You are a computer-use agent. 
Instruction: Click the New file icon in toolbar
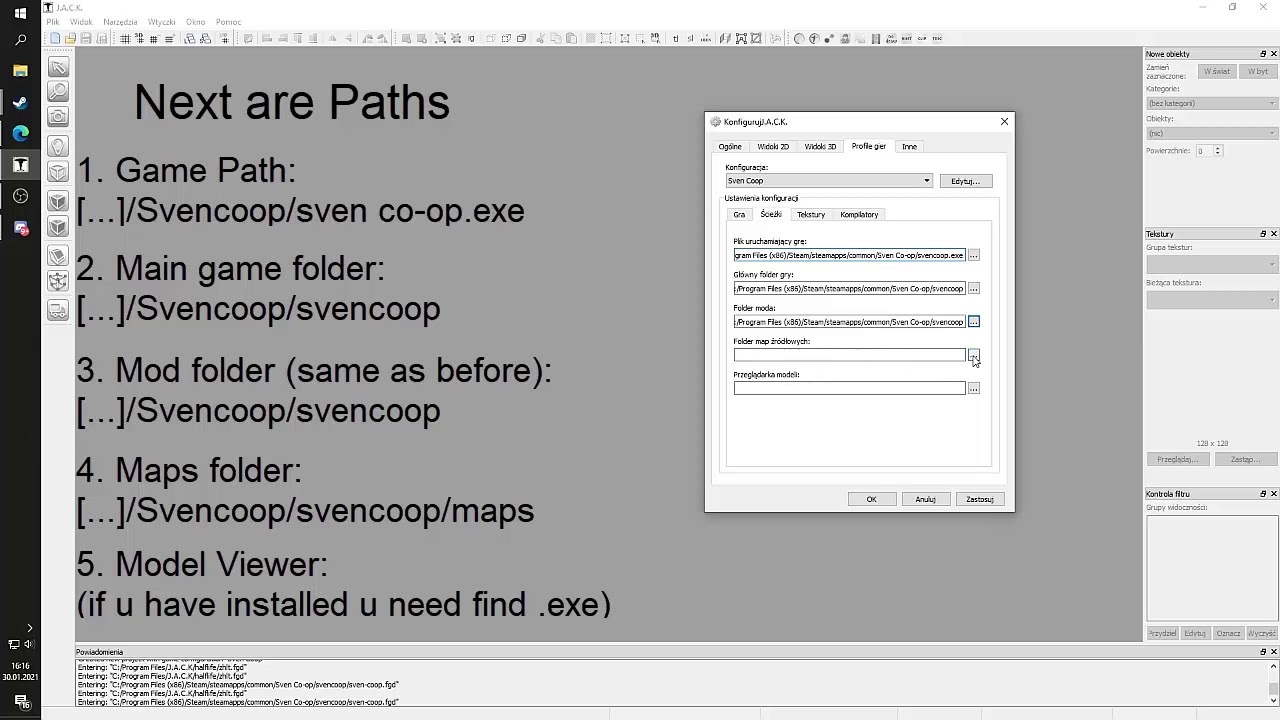point(55,39)
